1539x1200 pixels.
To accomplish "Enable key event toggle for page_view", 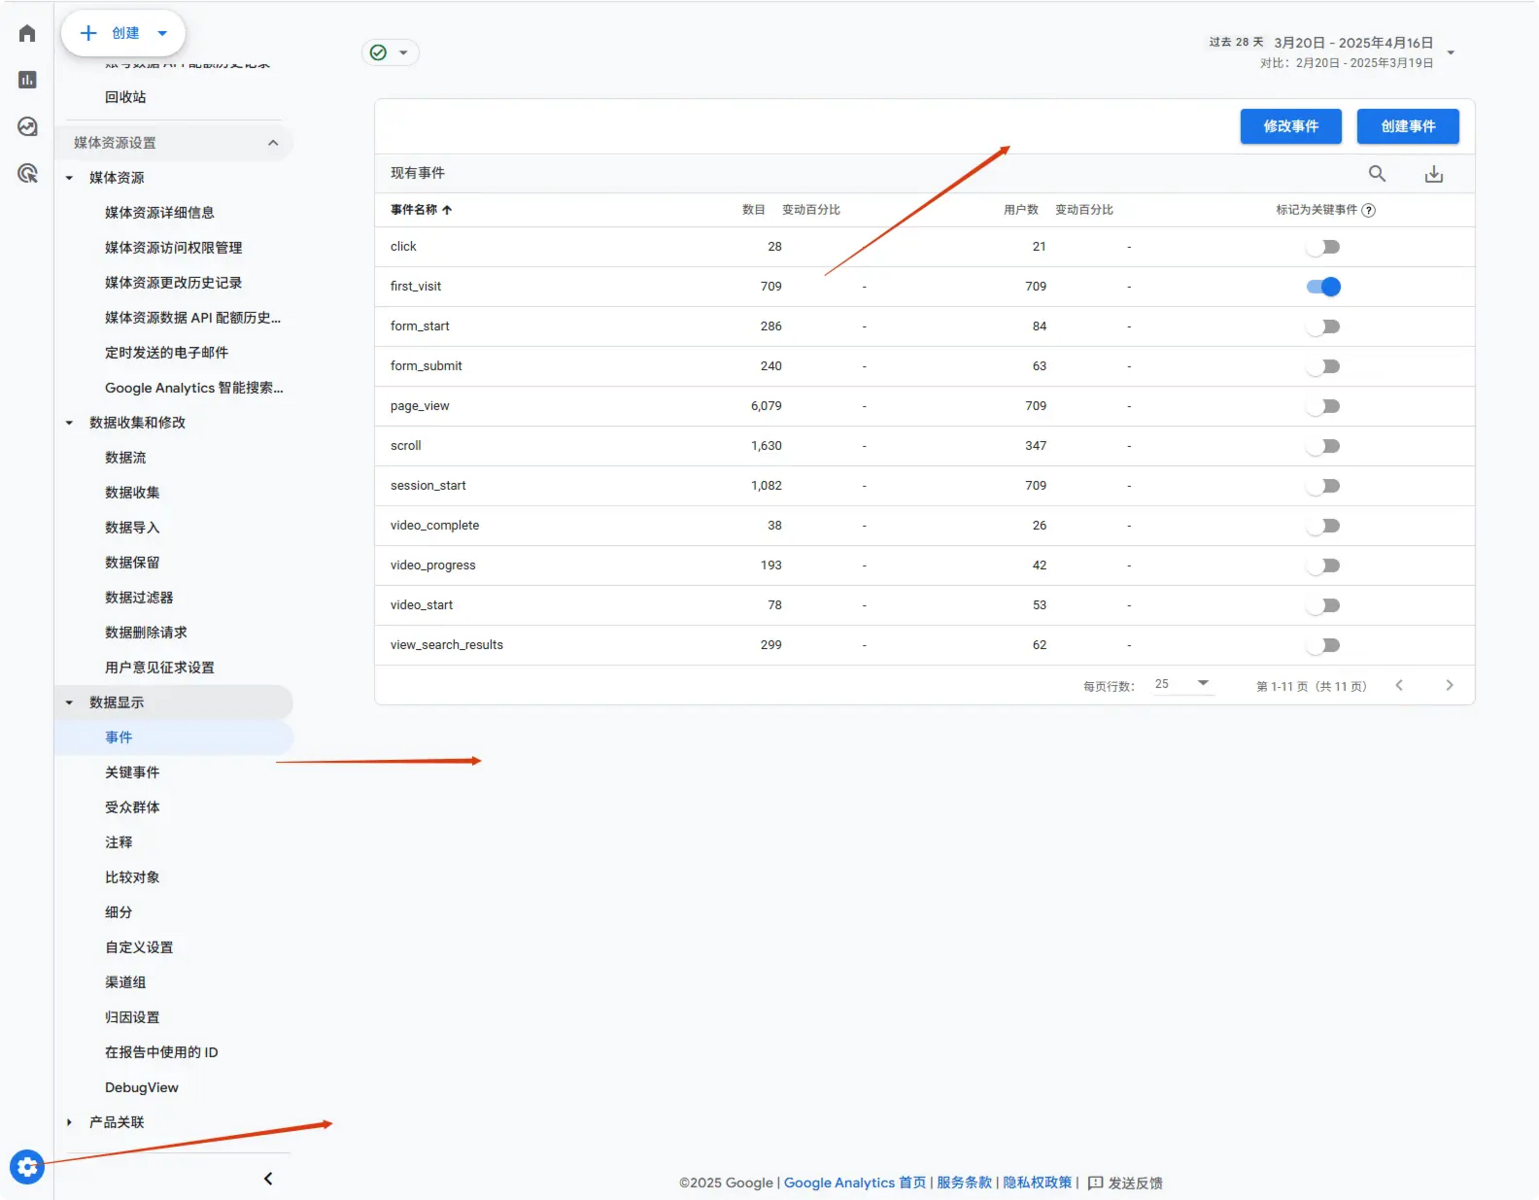I will pos(1323,407).
